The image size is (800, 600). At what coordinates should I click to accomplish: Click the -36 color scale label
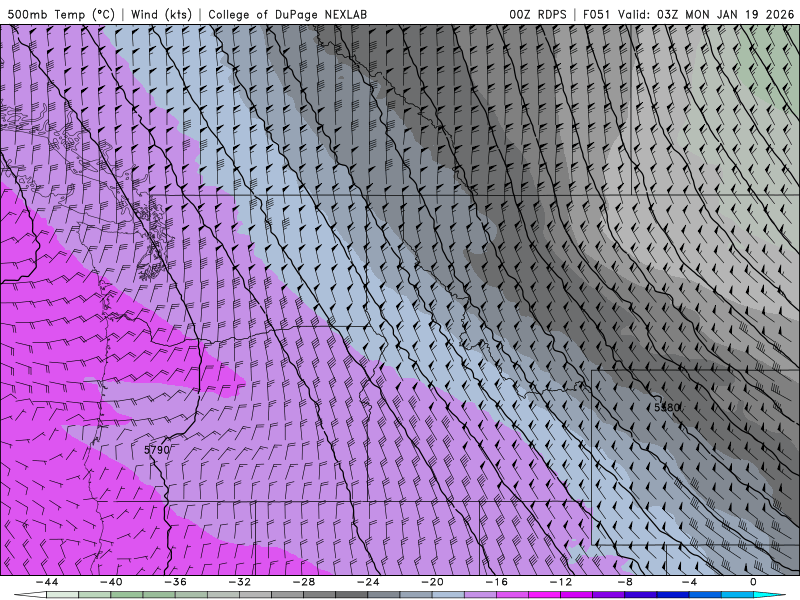[176, 582]
